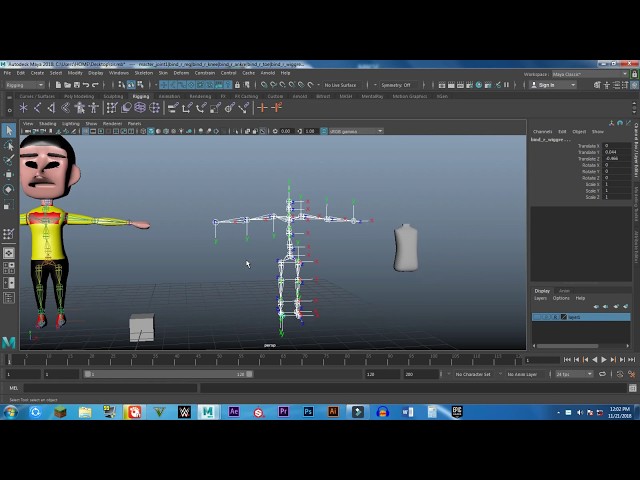Switch to the Animation shelf tab
This screenshot has height=480, width=640.
169,96
